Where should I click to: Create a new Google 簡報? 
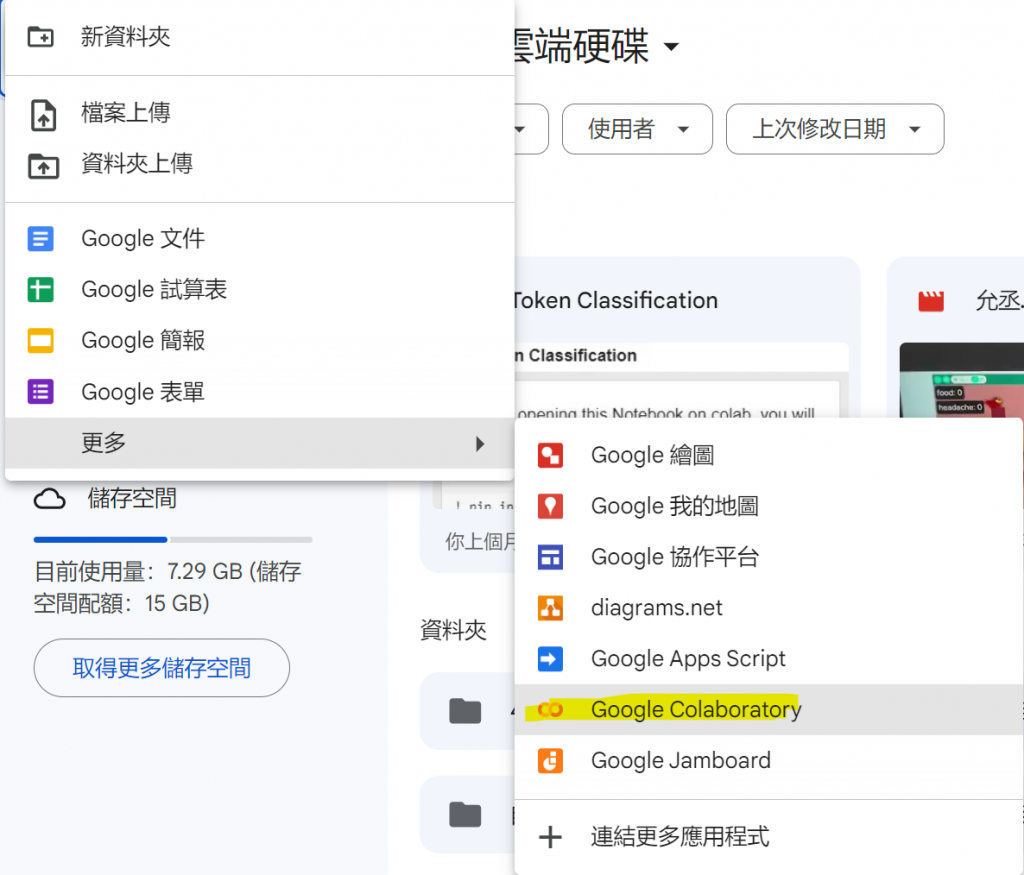pos(260,340)
